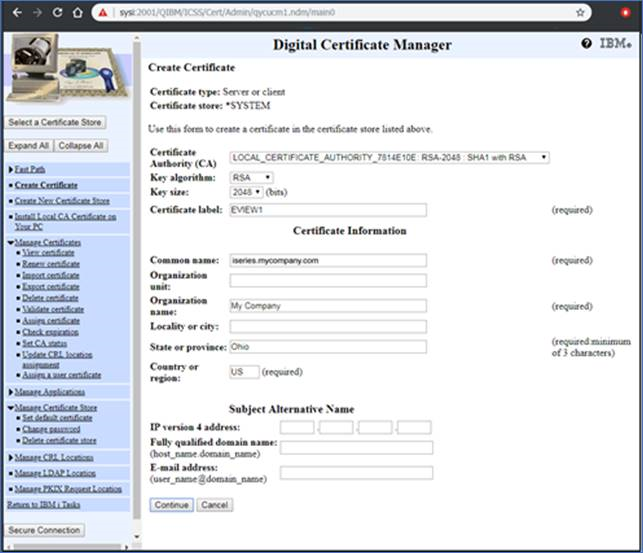Open the Manage PKIX Request Location link
This screenshot has height=553, width=643.
point(68,489)
